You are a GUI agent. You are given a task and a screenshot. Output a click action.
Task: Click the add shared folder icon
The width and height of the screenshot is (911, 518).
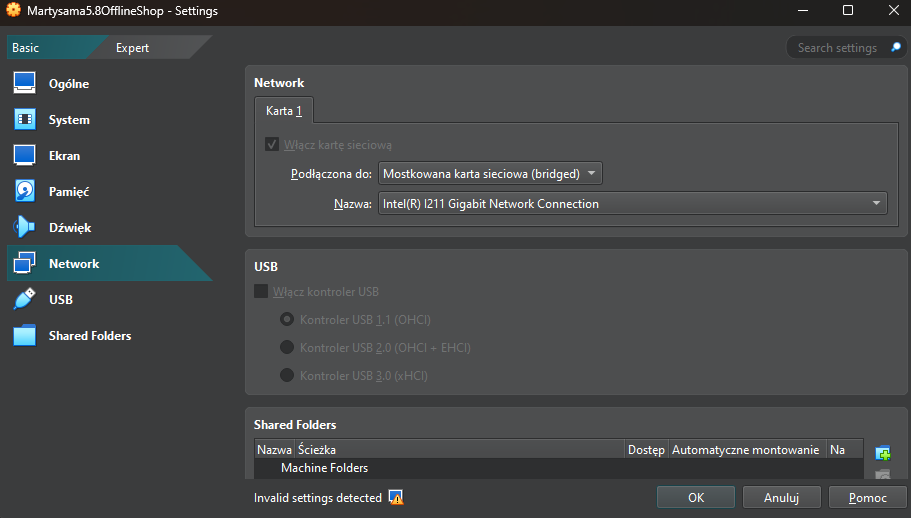click(x=882, y=453)
